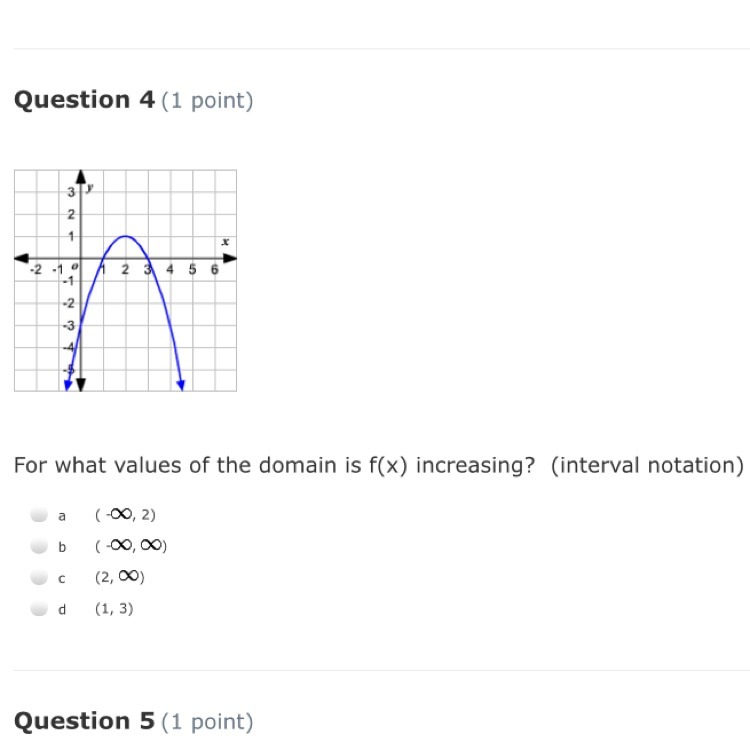Click the label letter d
Screen dimensions: 750x750
[x=62, y=609]
